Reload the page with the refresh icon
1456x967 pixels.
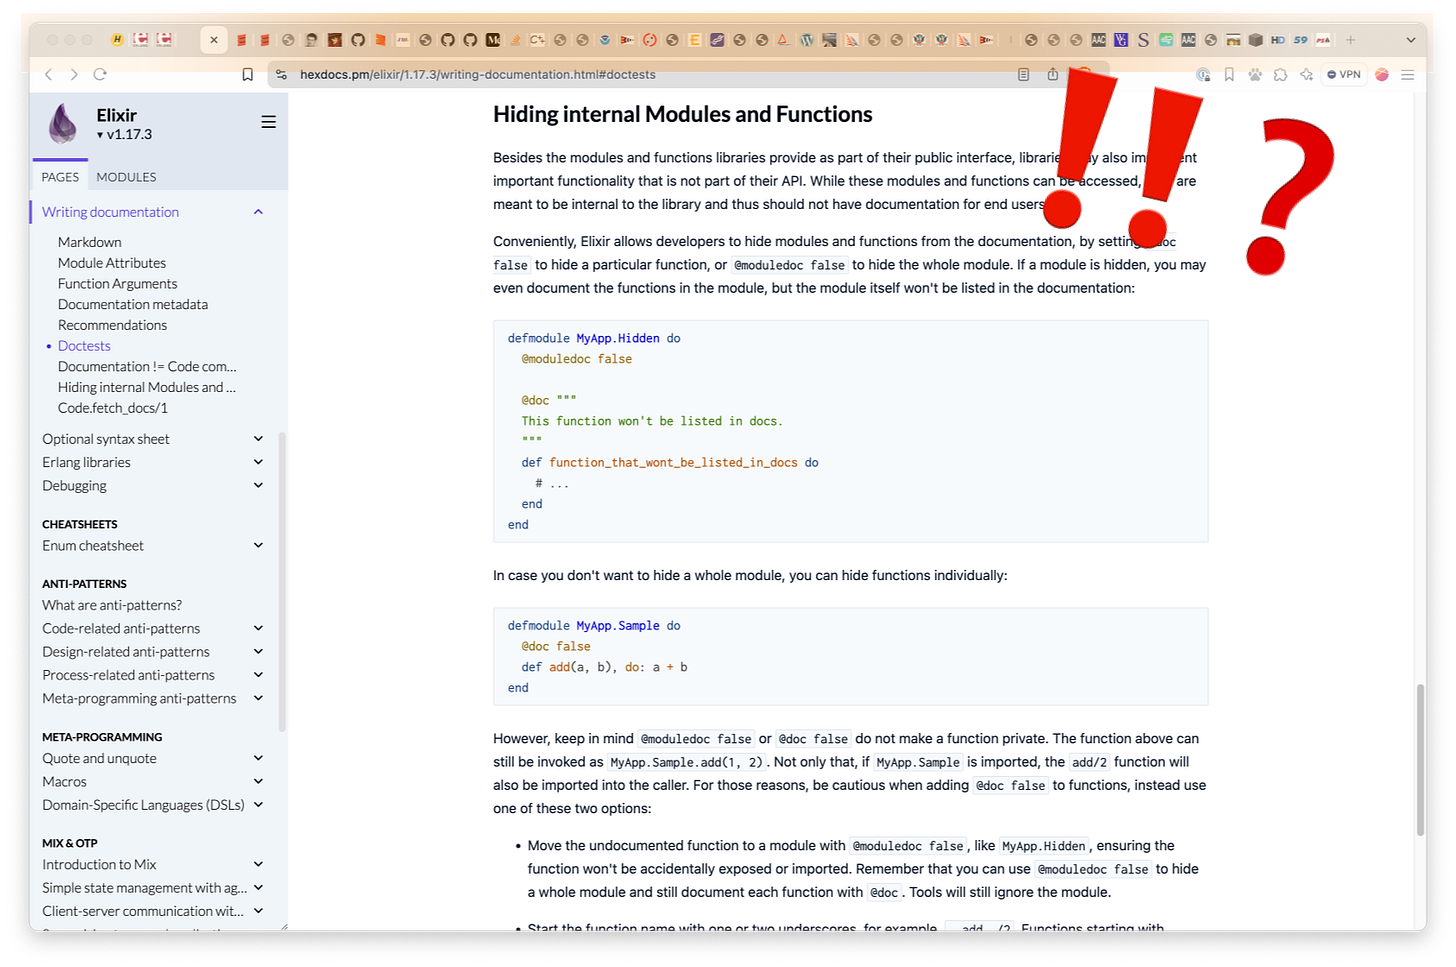(x=100, y=74)
